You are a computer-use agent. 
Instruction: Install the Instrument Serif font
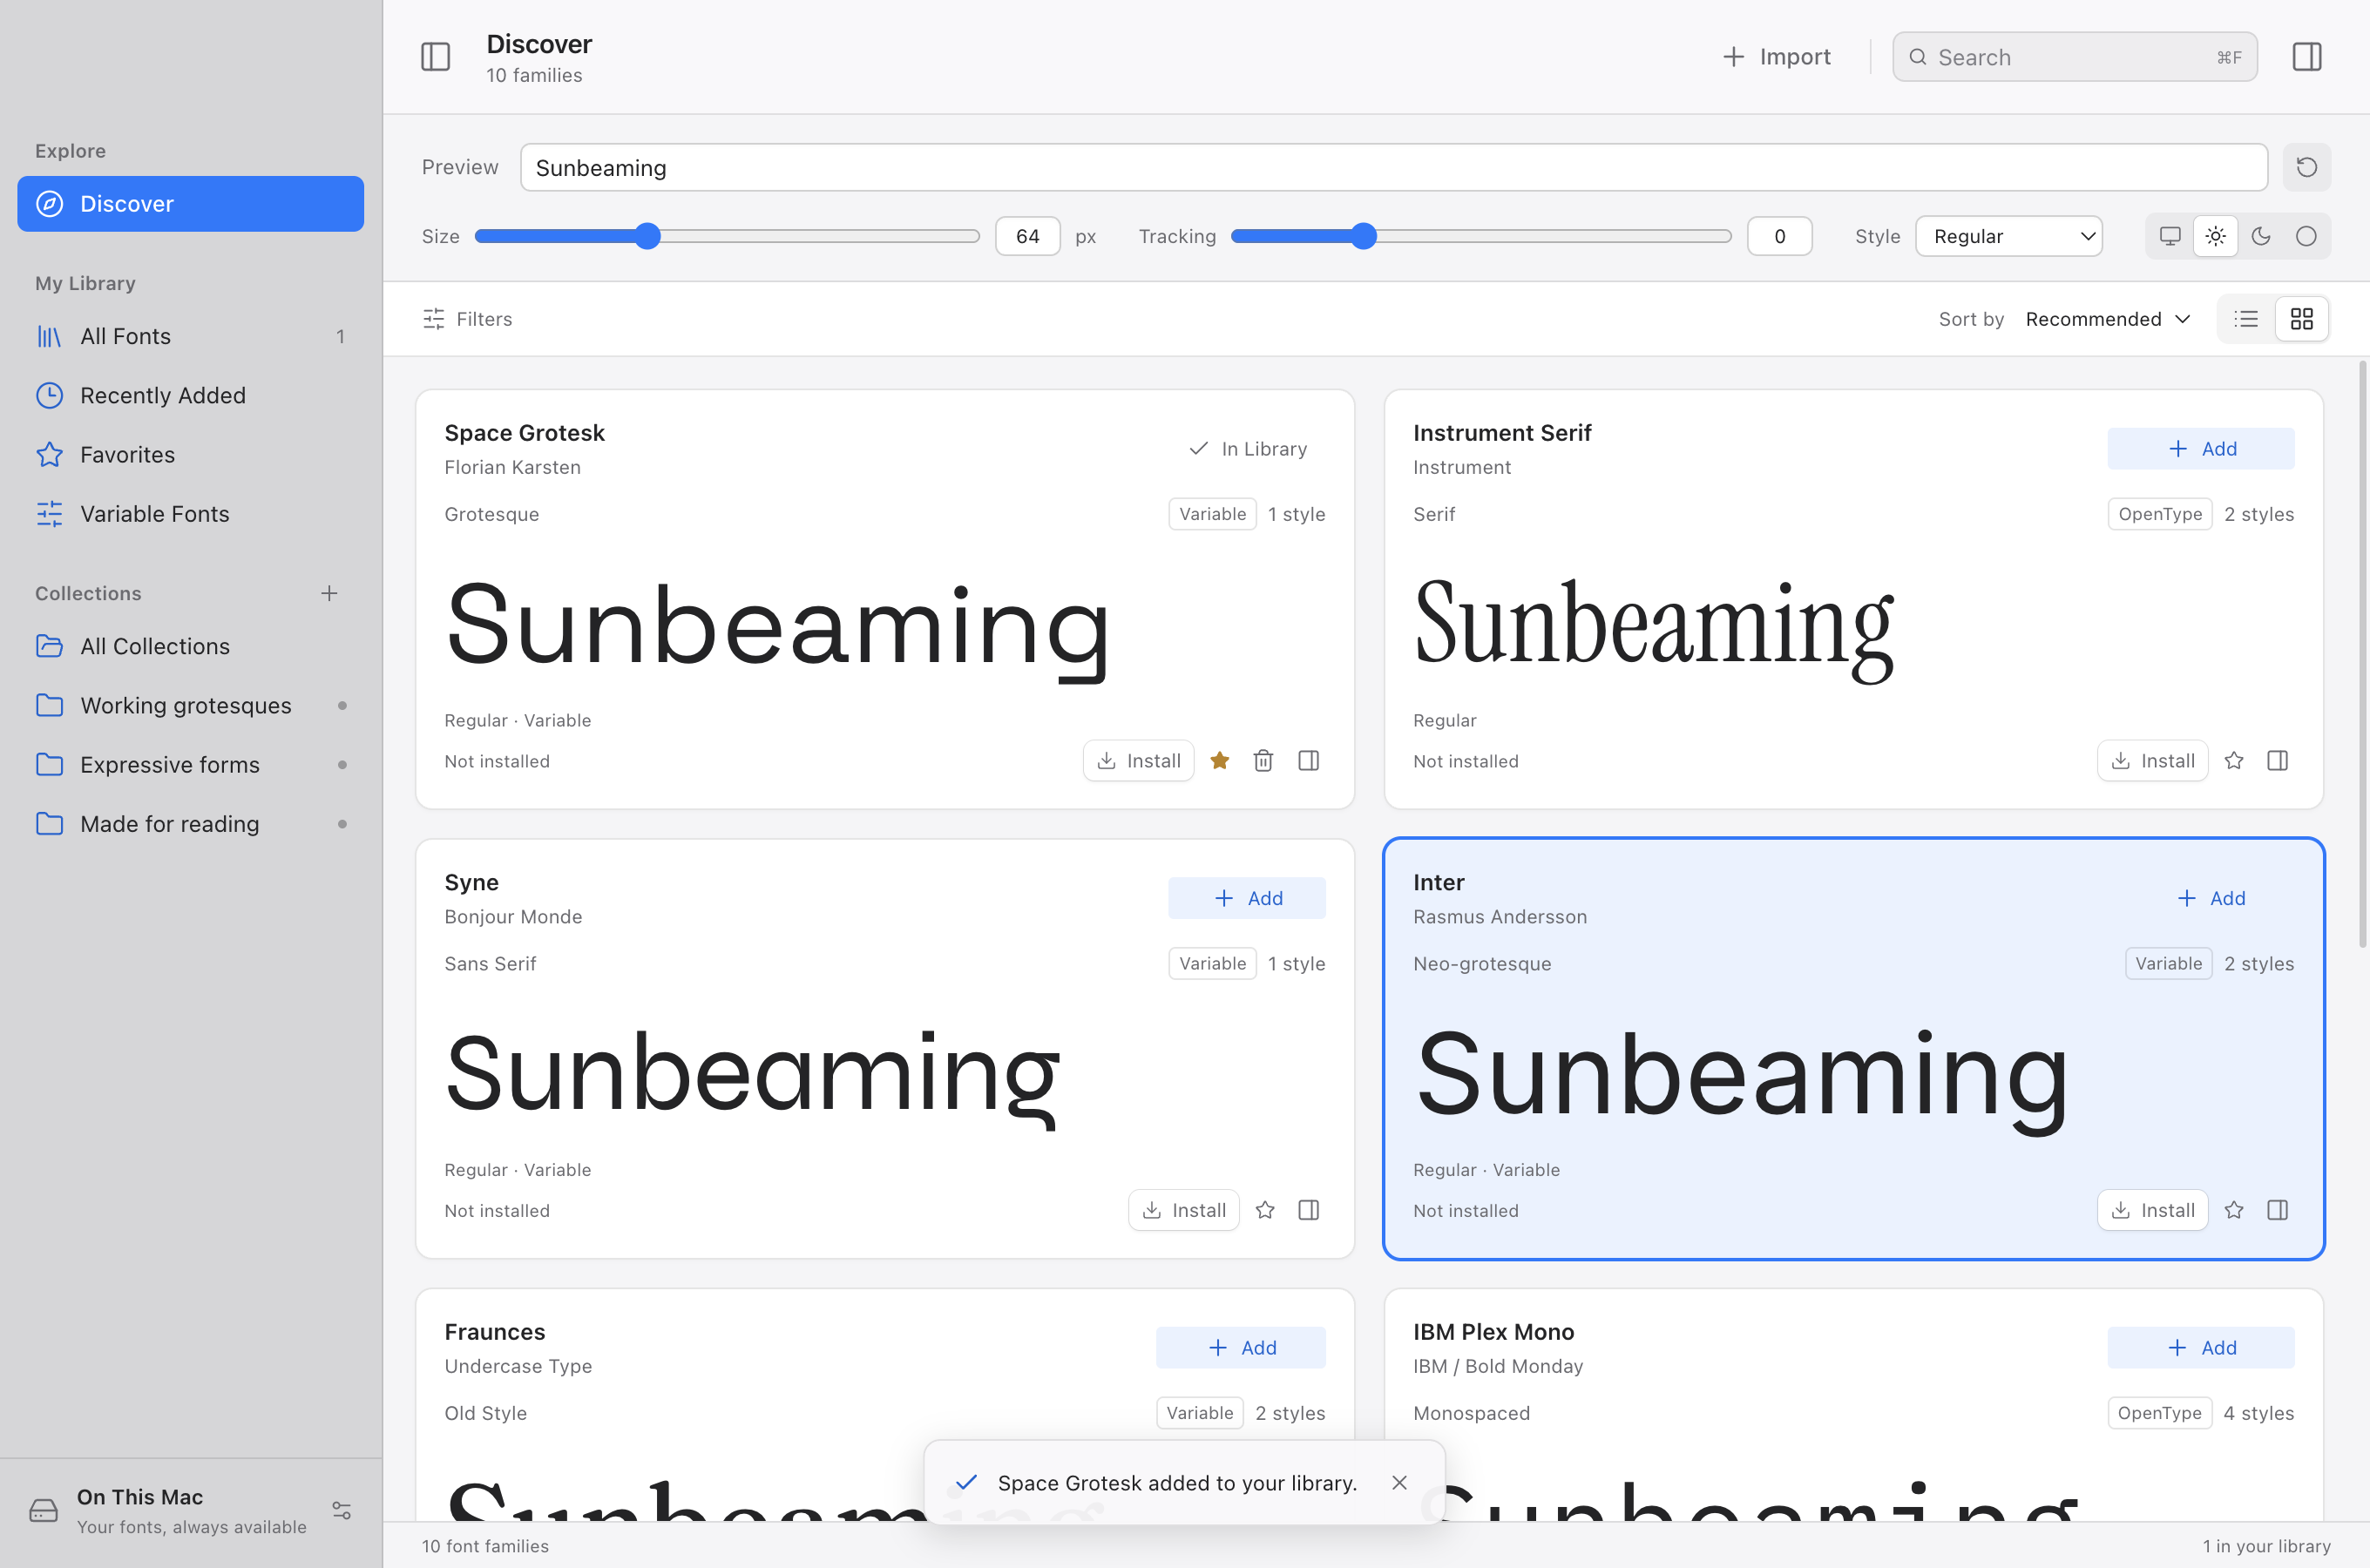click(x=2152, y=761)
